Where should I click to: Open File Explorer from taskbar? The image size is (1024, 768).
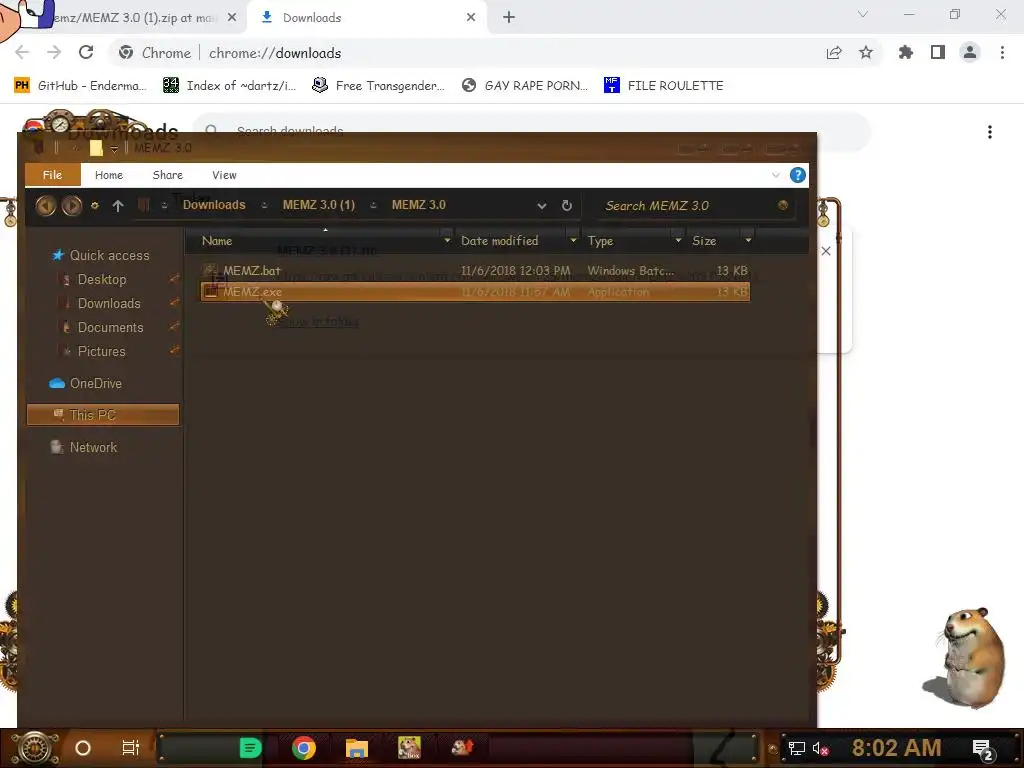(357, 748)
